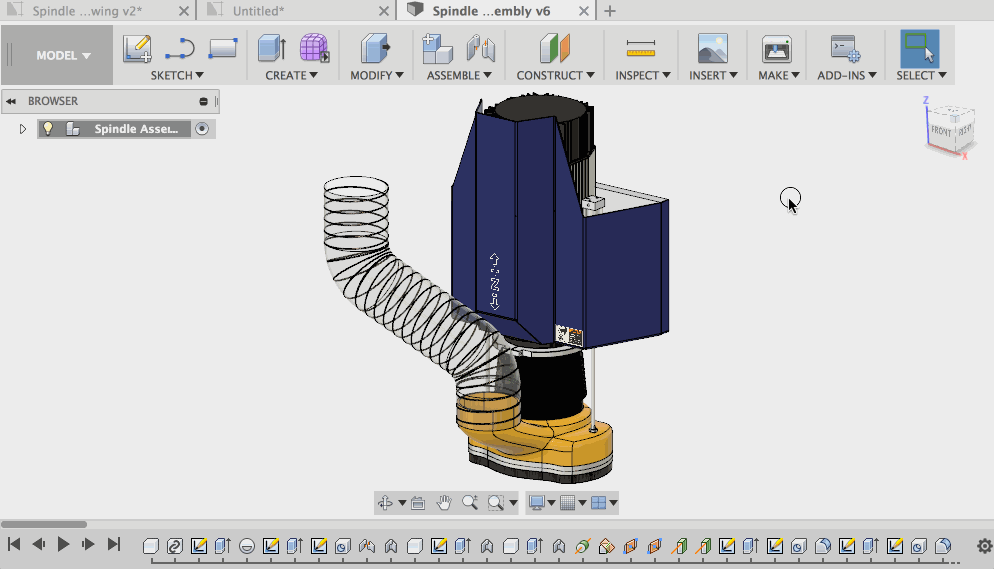Click the Joint icon in Assemble
The width and height of the screenshot is (994, 569).
(481, 49)
